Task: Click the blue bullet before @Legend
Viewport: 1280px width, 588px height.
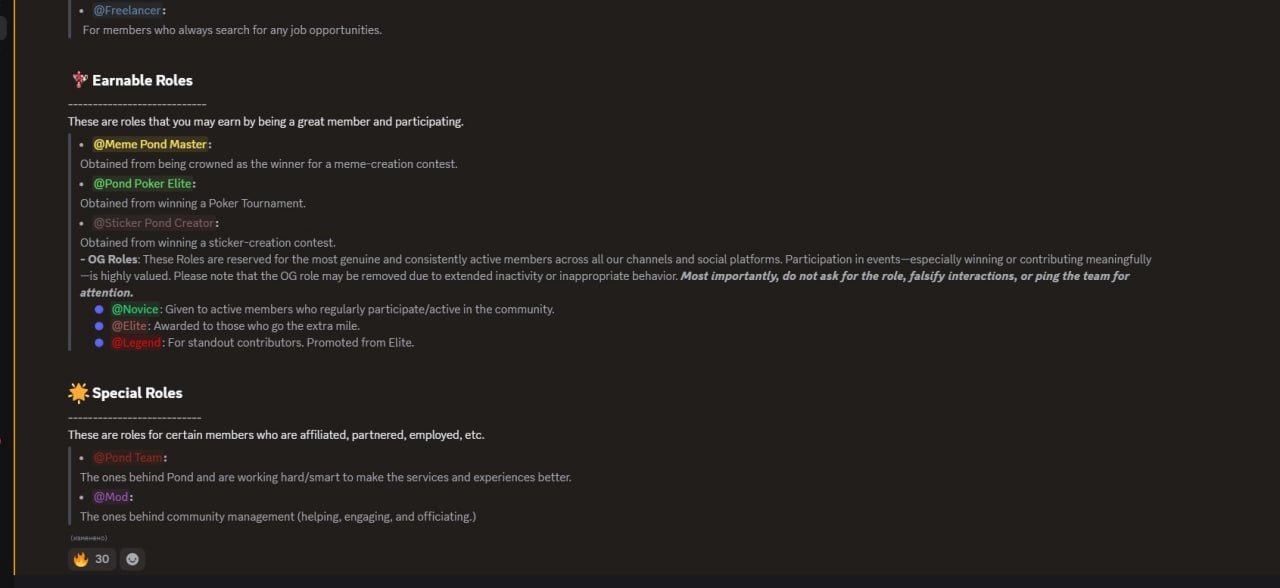Action: 99,342
